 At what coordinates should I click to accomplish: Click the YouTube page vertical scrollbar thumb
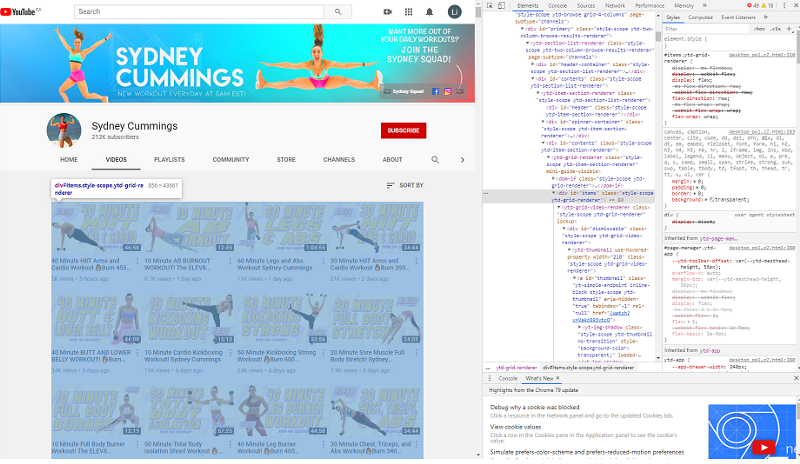478,12
